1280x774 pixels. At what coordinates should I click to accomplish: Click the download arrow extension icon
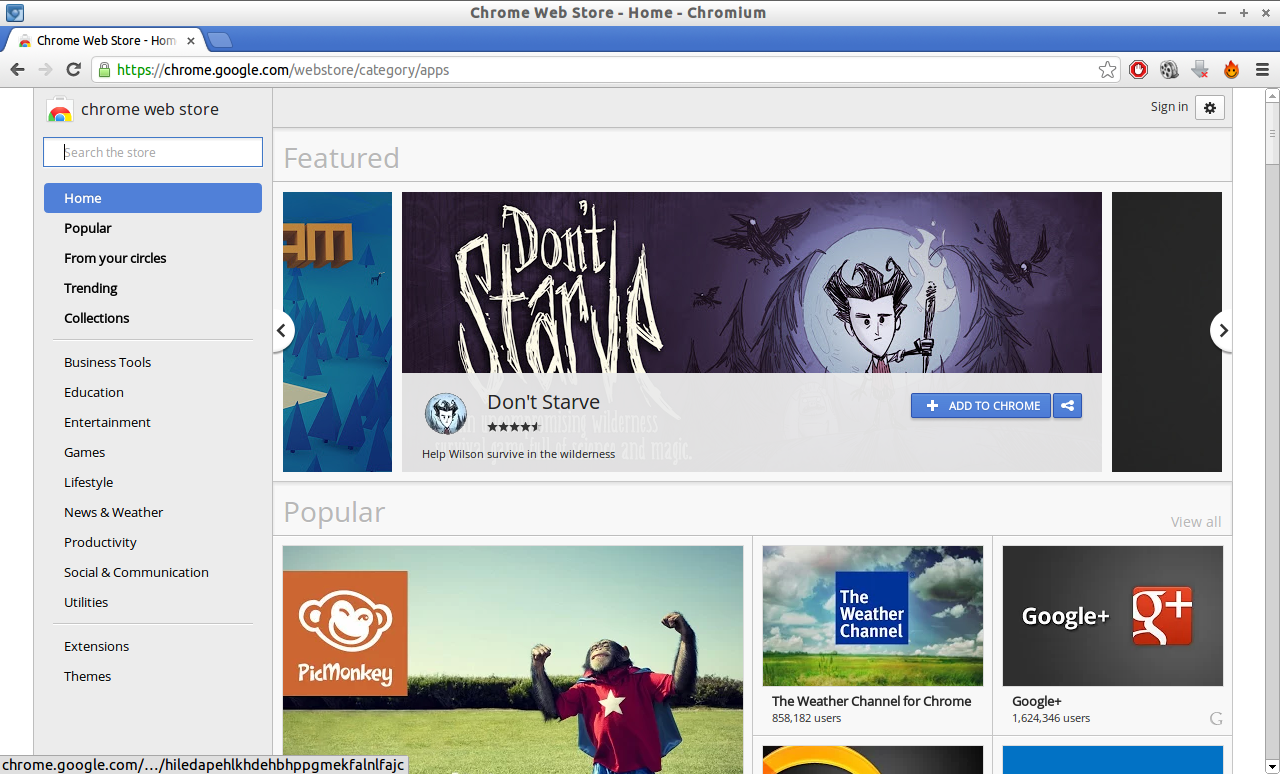(x=1200, y=70)
